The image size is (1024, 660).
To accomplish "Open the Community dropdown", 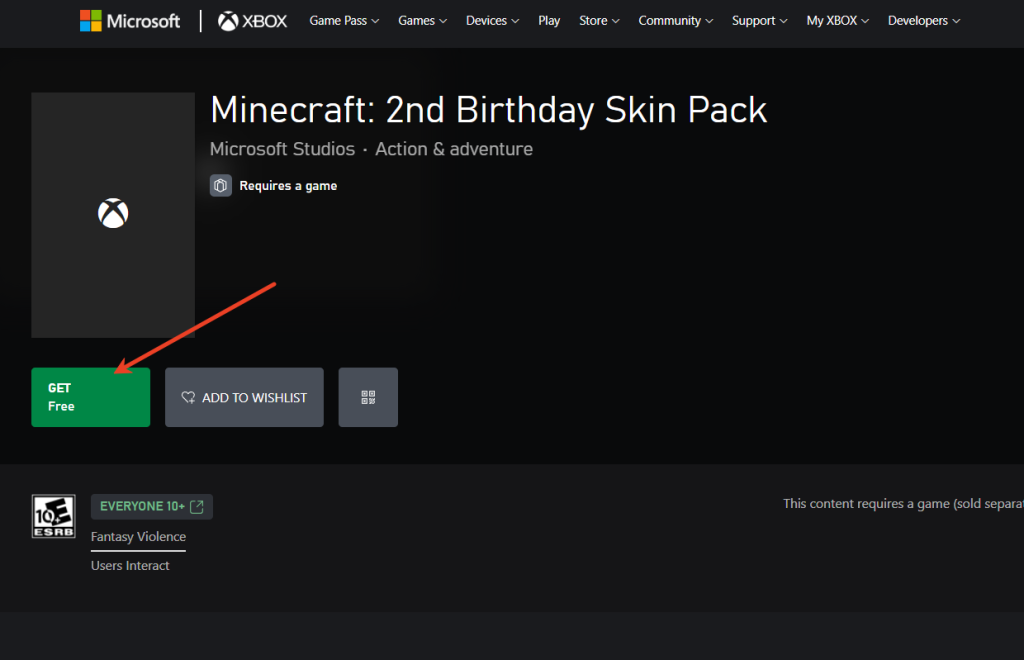I will [x=675, y=21].
